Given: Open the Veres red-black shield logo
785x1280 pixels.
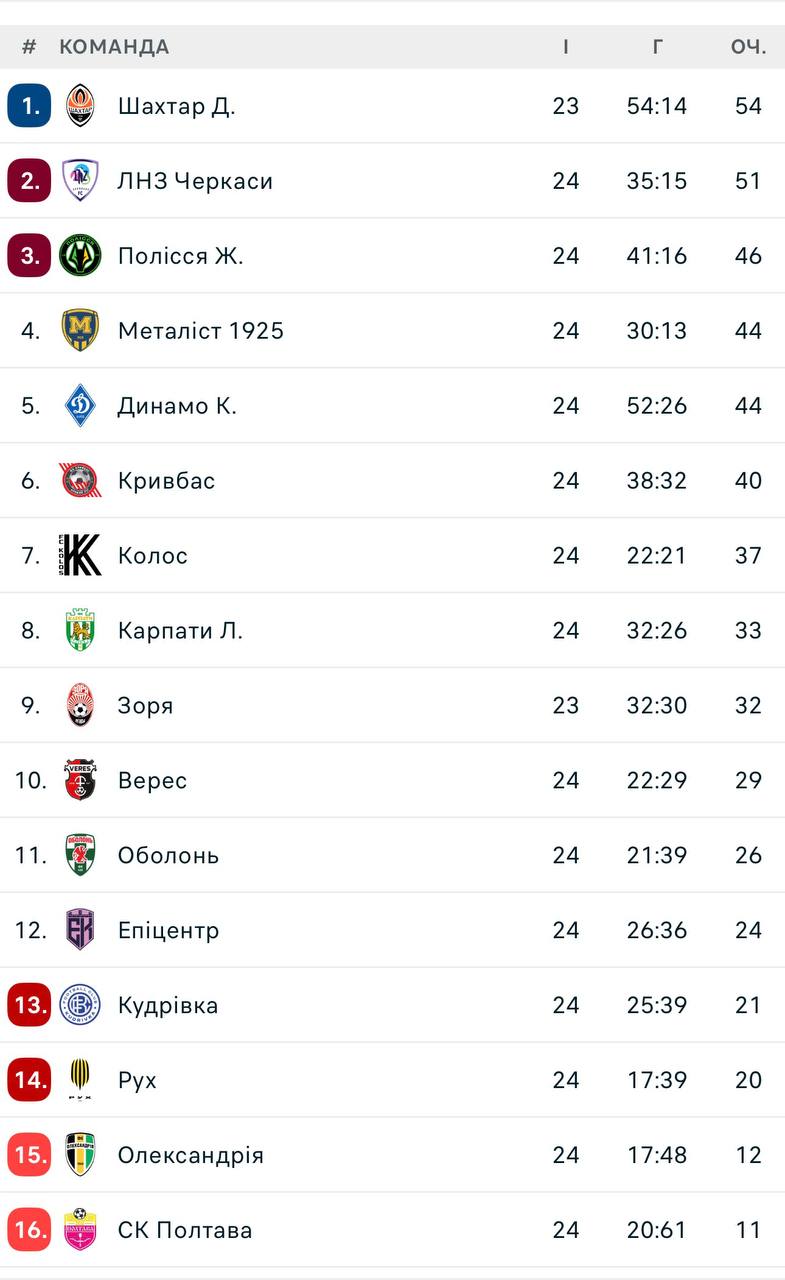Looking at the screenshot, I should [80, 781].
